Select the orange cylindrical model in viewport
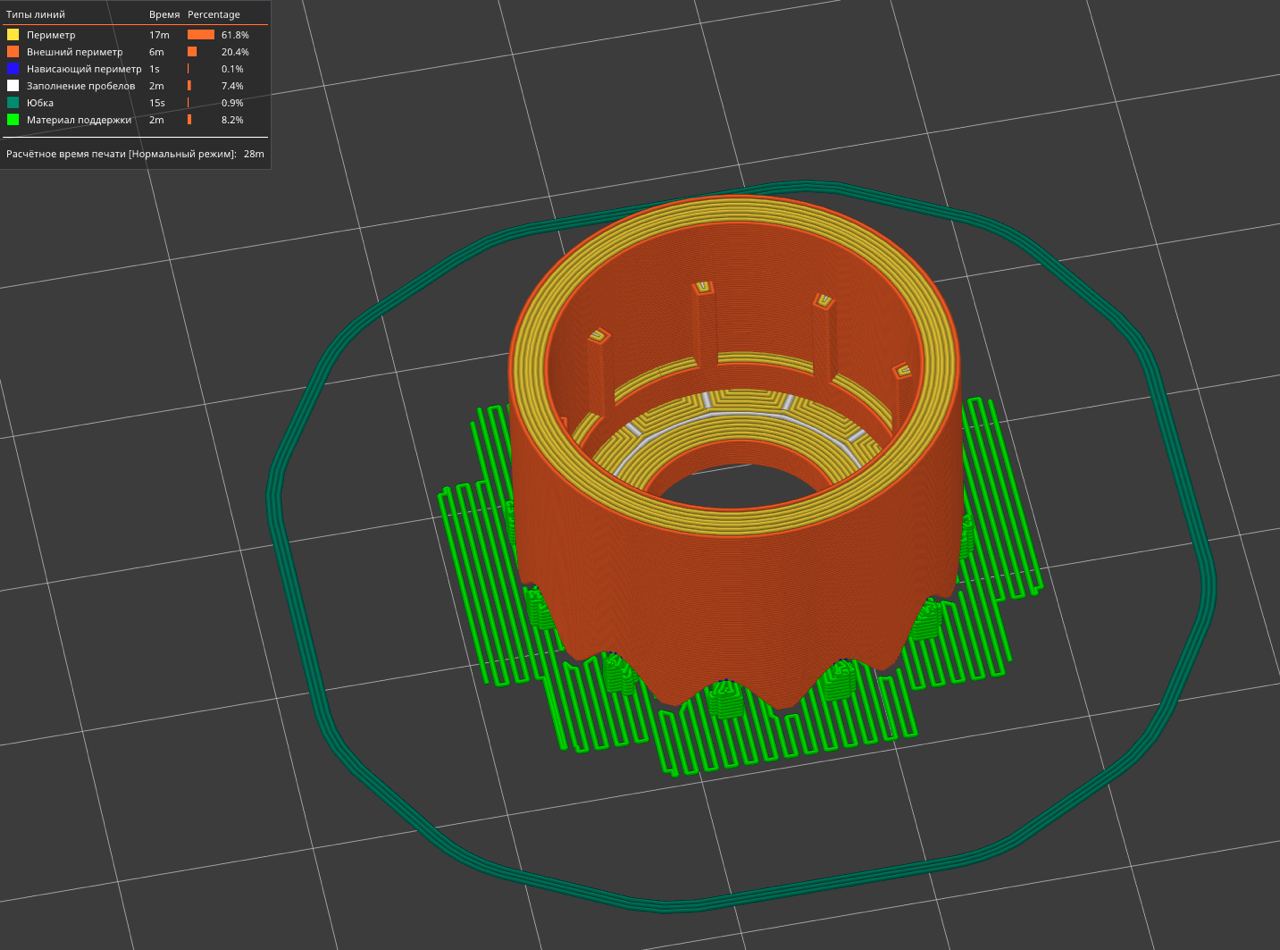Image resolution: width=1280 pixels, height=950 pixels. [x=735, y=590]
